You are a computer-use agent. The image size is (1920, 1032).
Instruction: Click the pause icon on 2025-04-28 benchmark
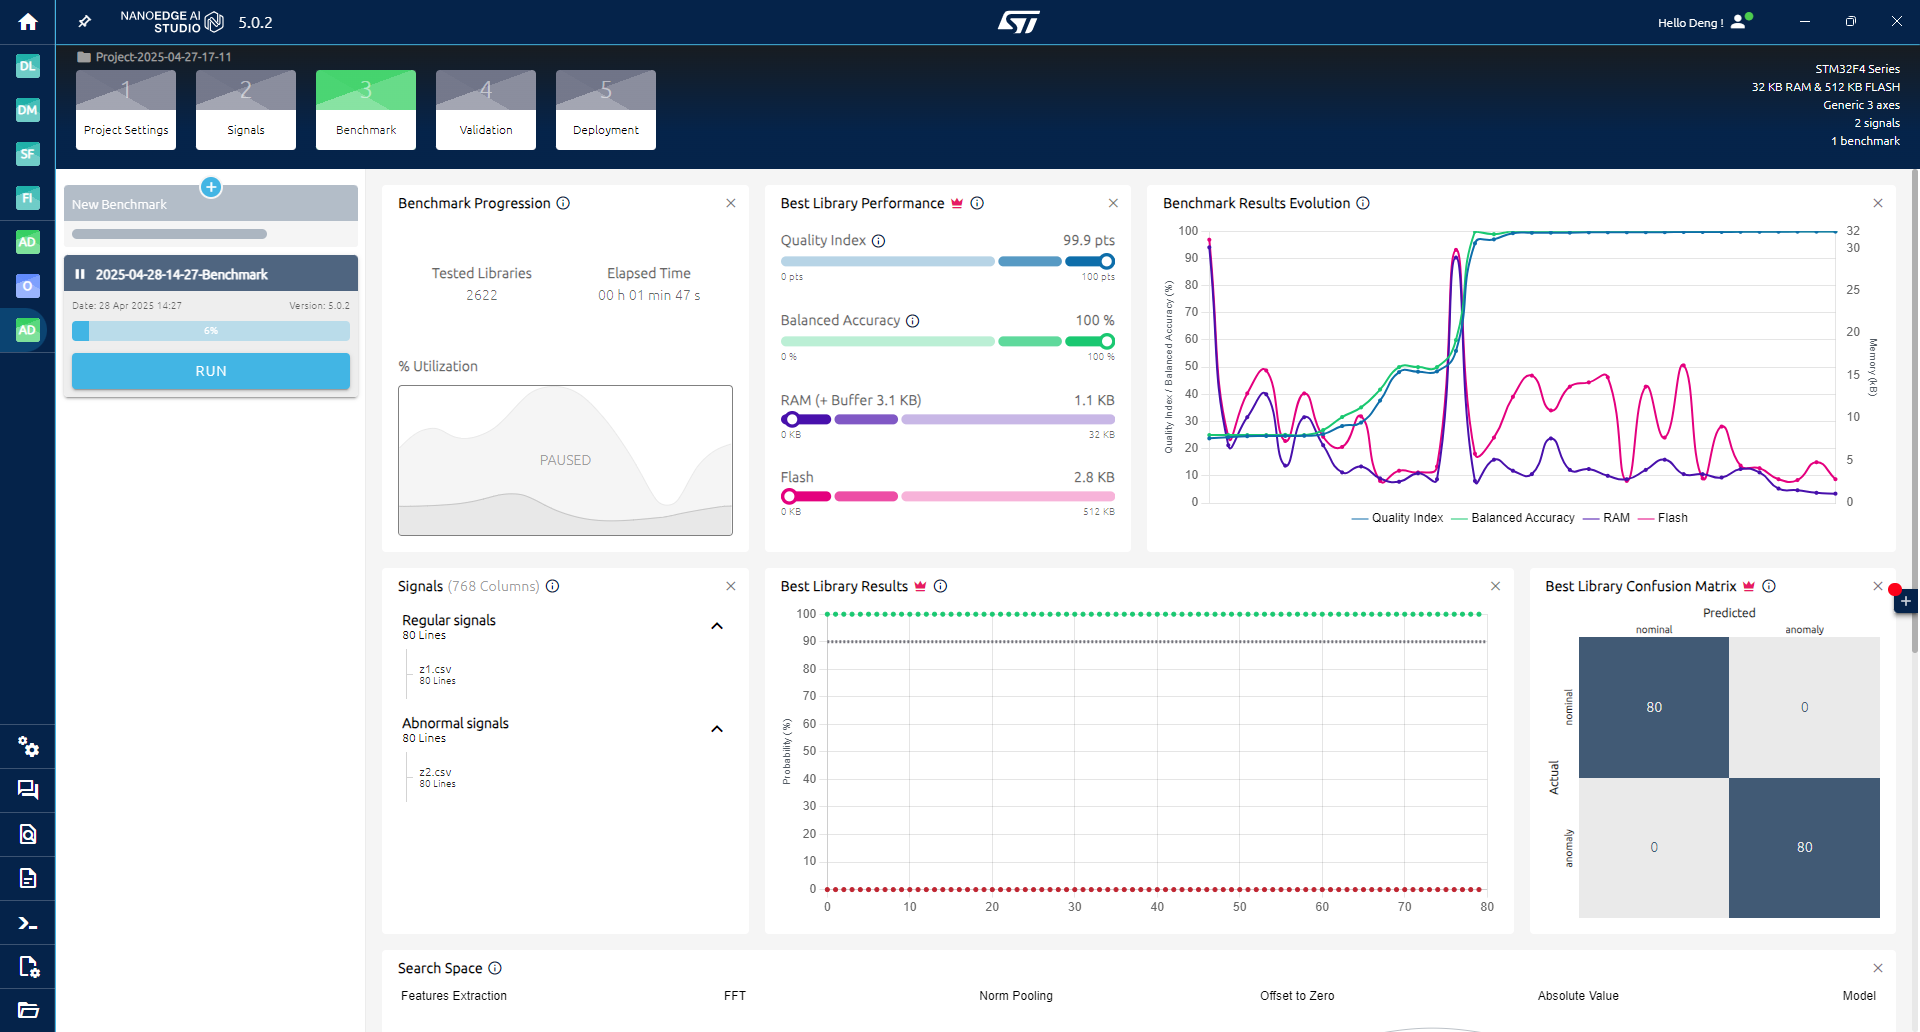(80, 274)
